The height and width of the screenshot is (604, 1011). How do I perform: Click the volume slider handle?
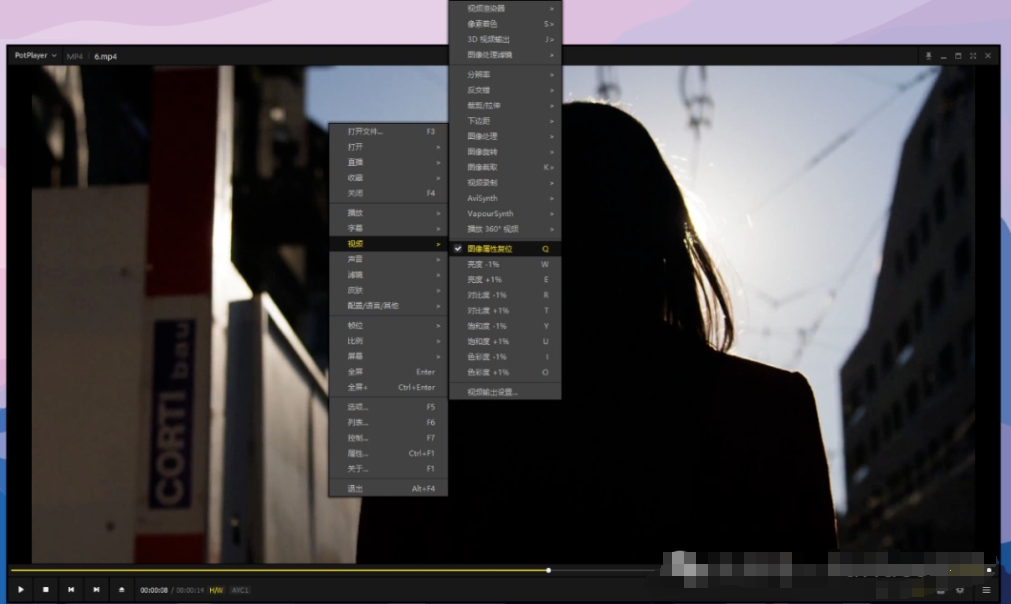pyautogui.click(x=989, y=570)
